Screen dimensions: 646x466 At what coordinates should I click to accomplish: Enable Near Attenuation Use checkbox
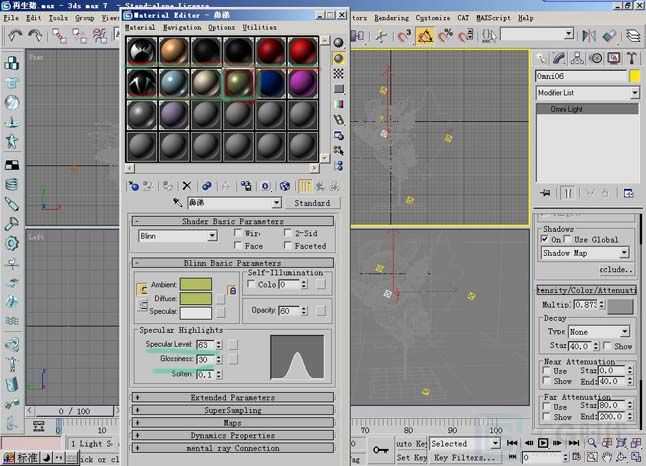pyautogui.click(x=547, y=370)
